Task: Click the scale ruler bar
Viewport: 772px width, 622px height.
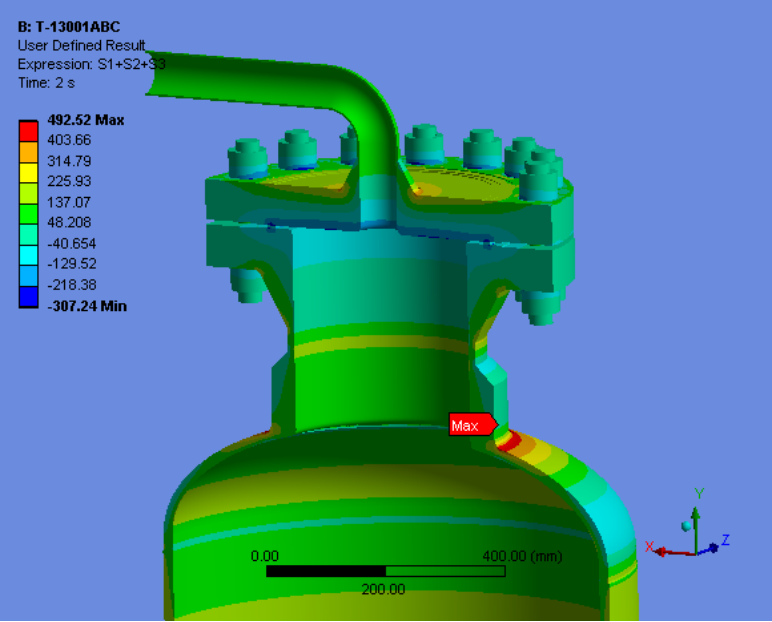Action: click(386, 571)
